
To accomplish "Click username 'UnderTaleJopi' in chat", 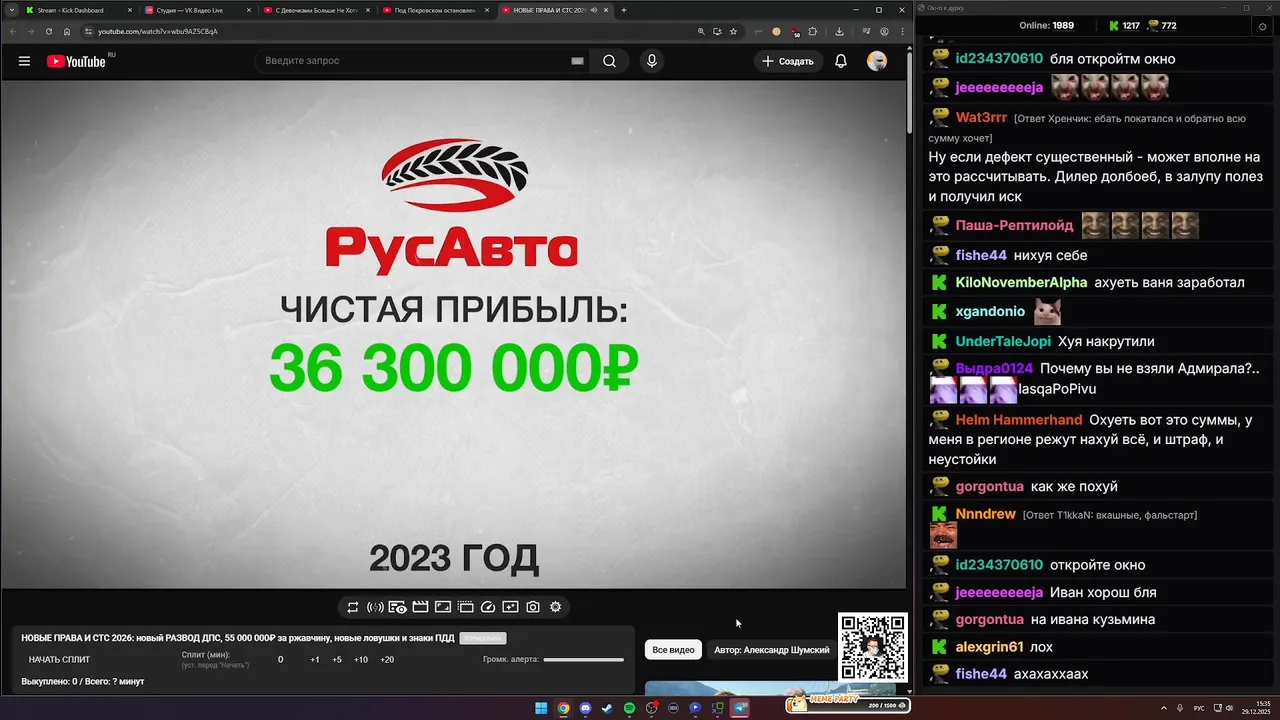I will tap(1003, 342).
